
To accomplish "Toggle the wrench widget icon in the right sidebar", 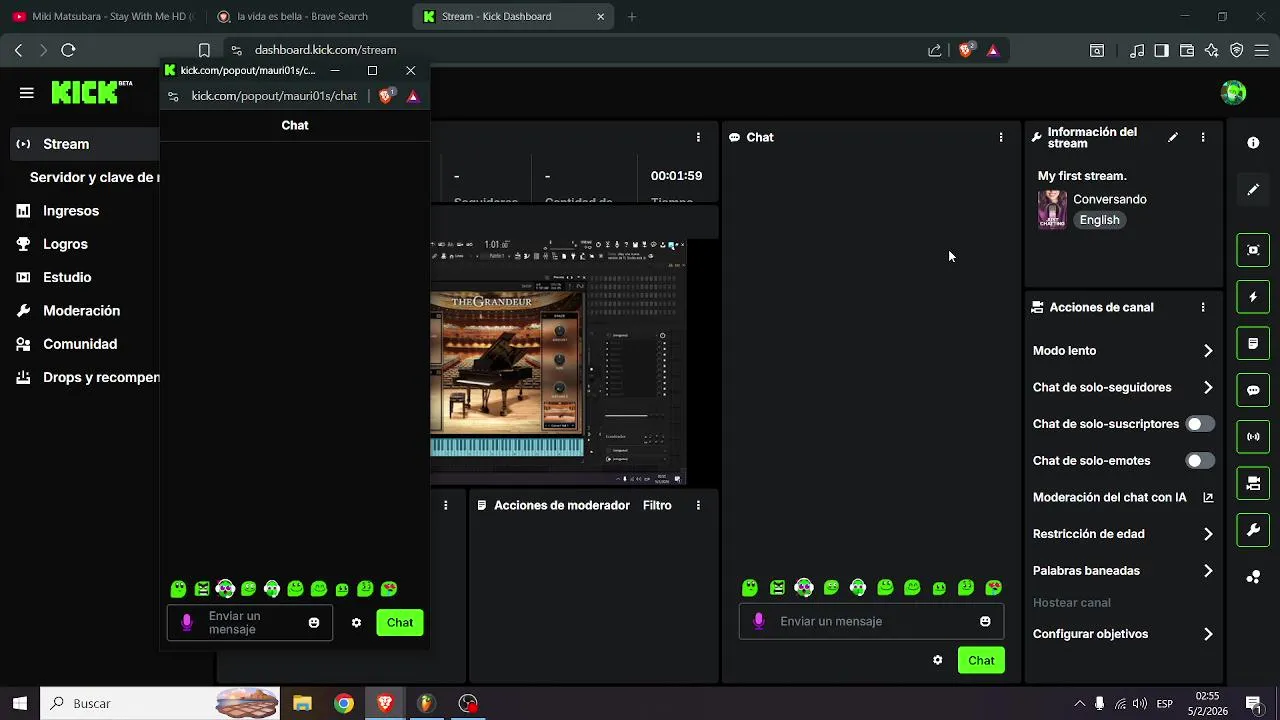I will (1253, 530).
